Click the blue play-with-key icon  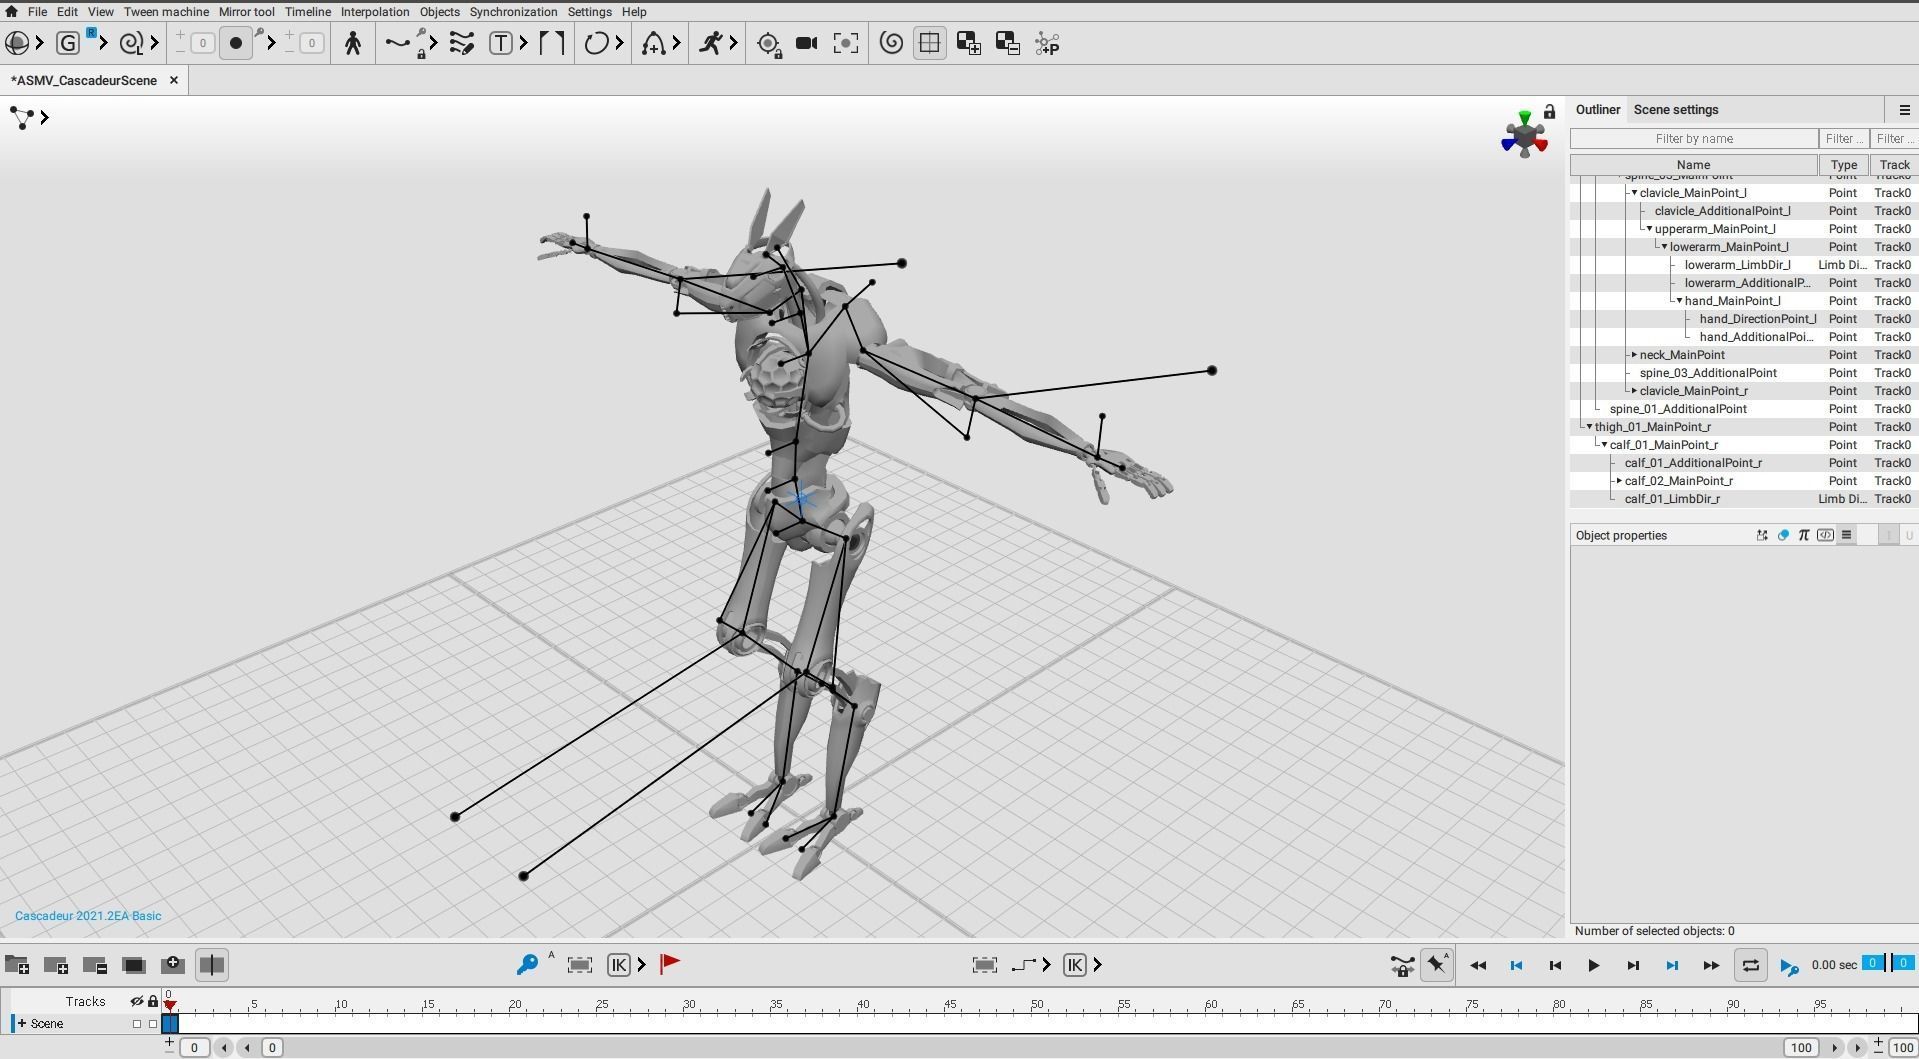click(x=1789, y=966)
